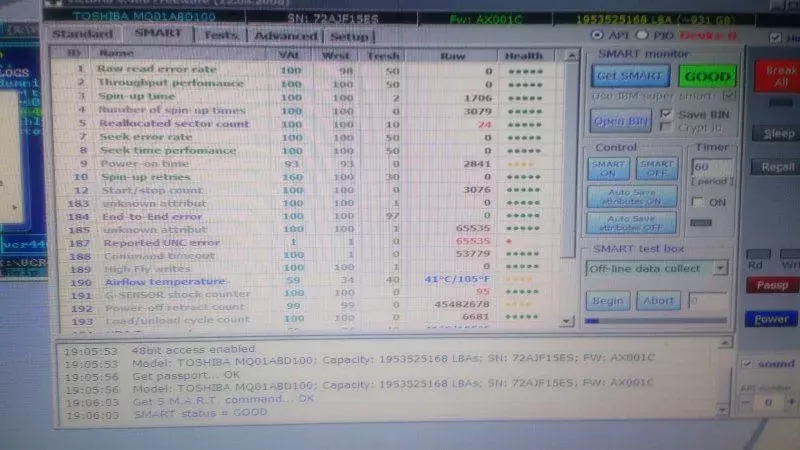
Task: Click the Raw column header
Action: 453,56
